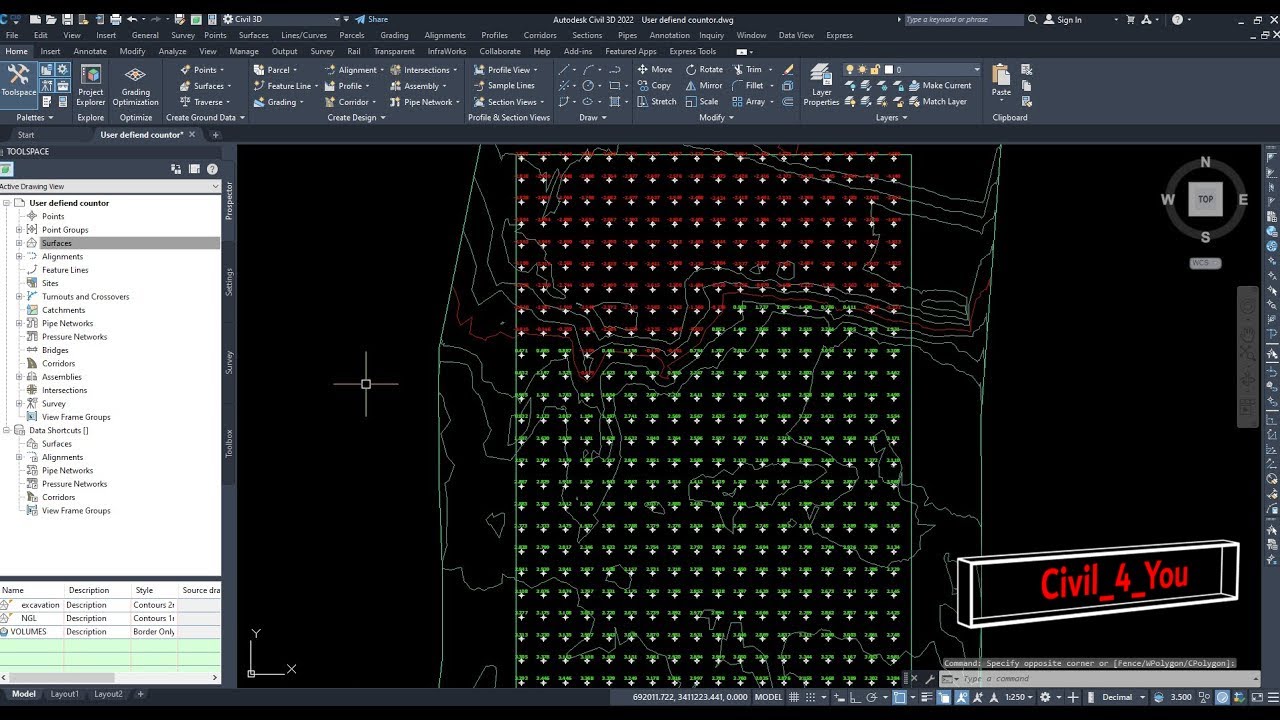The height and width of the screenshot is (720, 1280).
Task: Click the Match Layer button
Action: click(x=938, y=102)
